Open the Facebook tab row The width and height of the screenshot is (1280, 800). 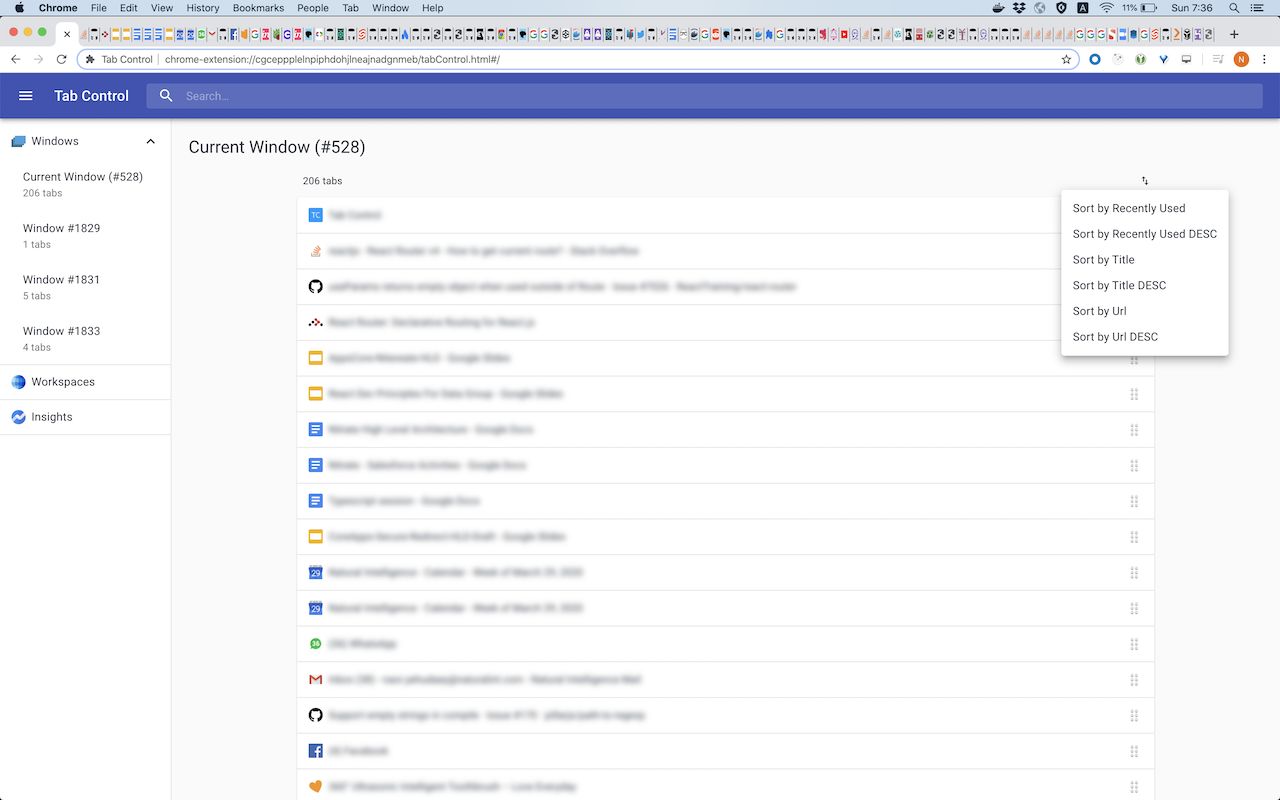(725, 751)
